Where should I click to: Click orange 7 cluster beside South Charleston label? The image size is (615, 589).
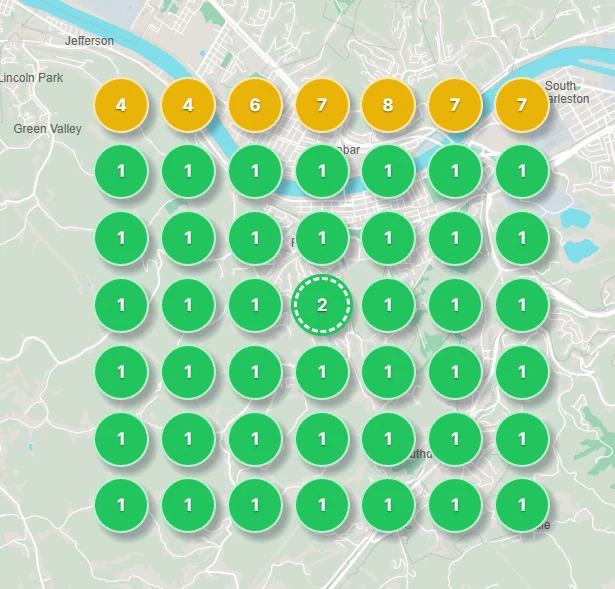[x=522, y=105]
